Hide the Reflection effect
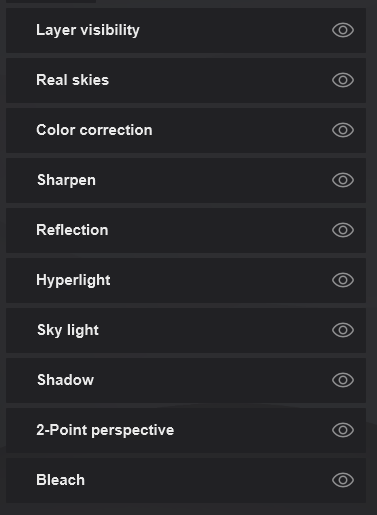Viewport: 377px width, 515px height. point(343,230)
